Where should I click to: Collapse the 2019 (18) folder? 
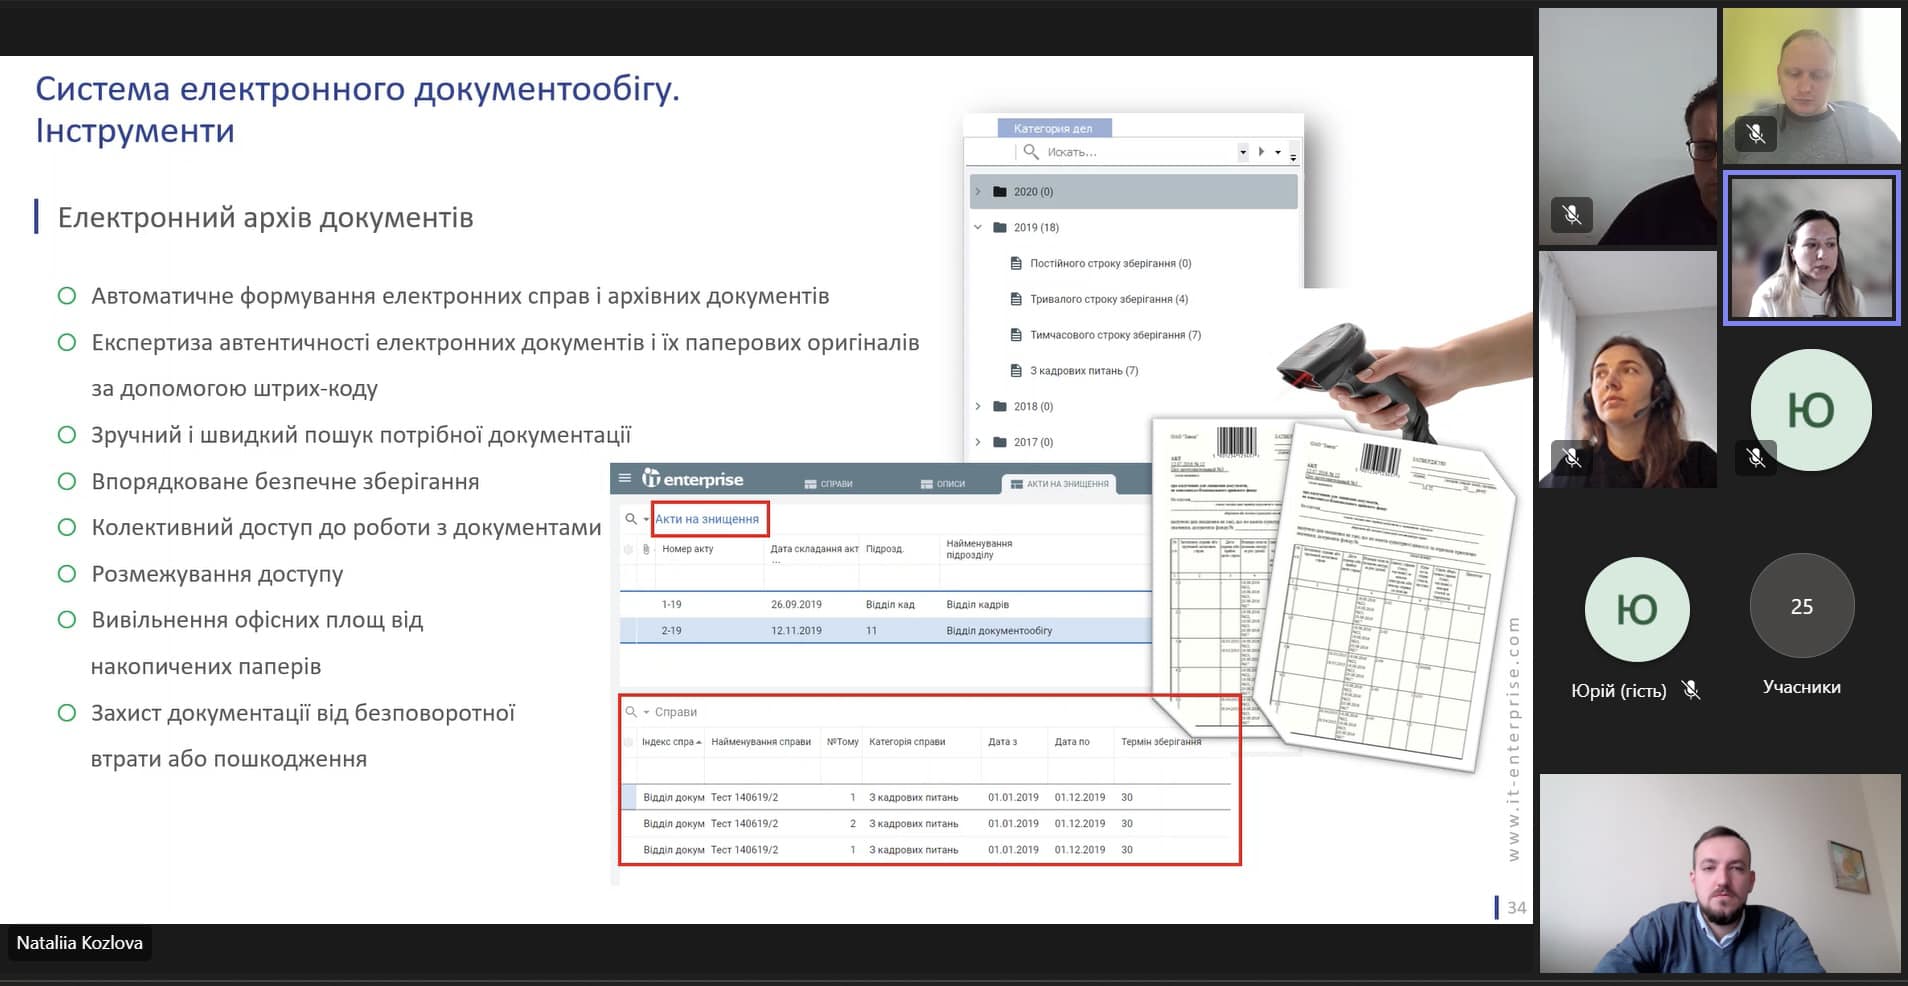click(x=978, y=228)
